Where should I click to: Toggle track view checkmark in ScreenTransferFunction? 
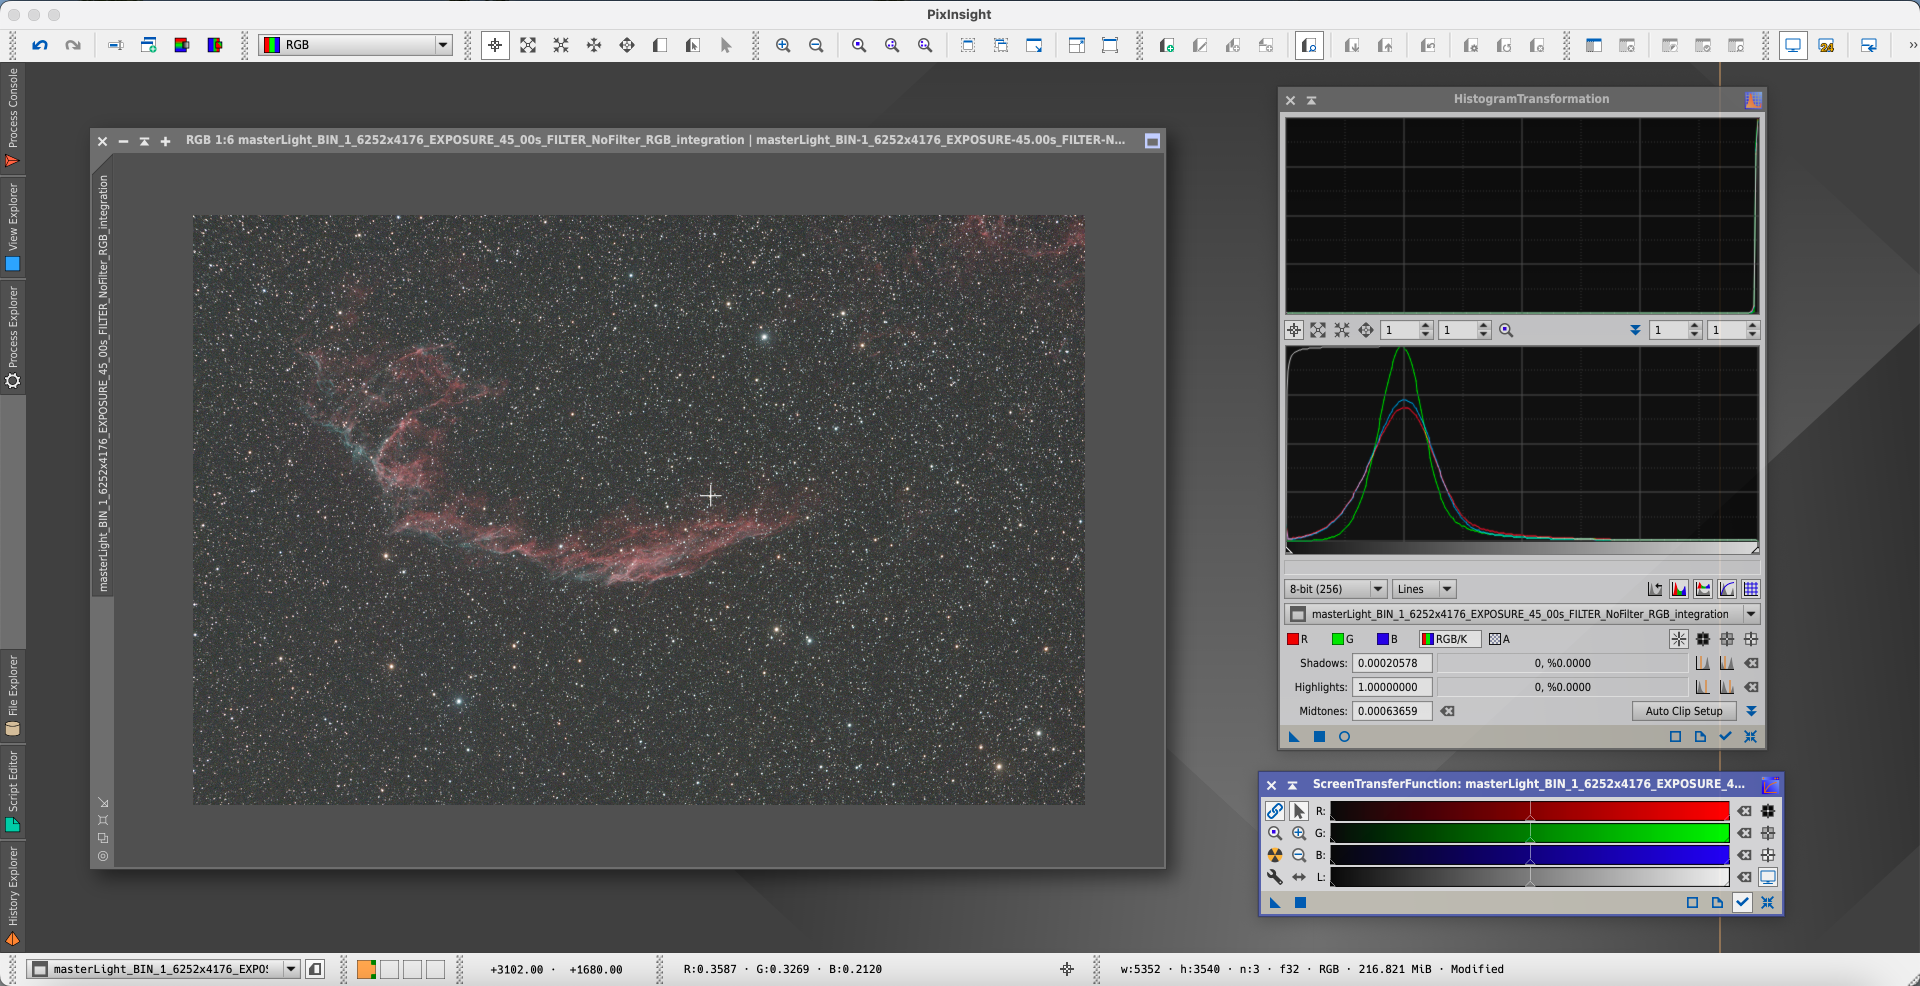pyautogui.click(x=1742, y=902)
